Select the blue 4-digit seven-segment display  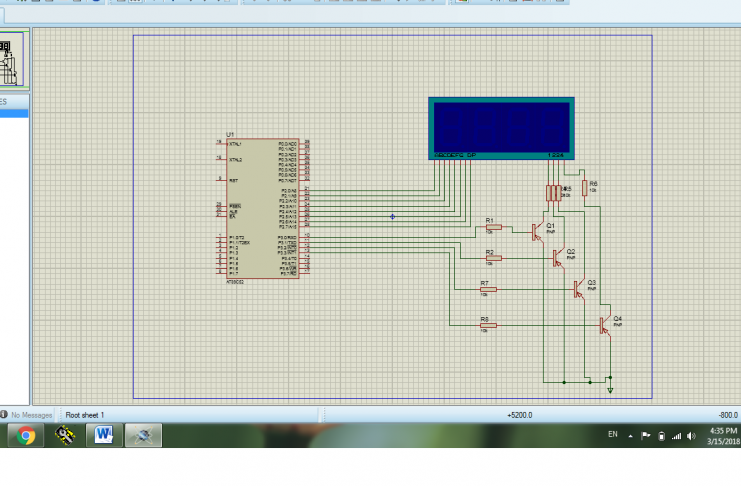(501, 129)
